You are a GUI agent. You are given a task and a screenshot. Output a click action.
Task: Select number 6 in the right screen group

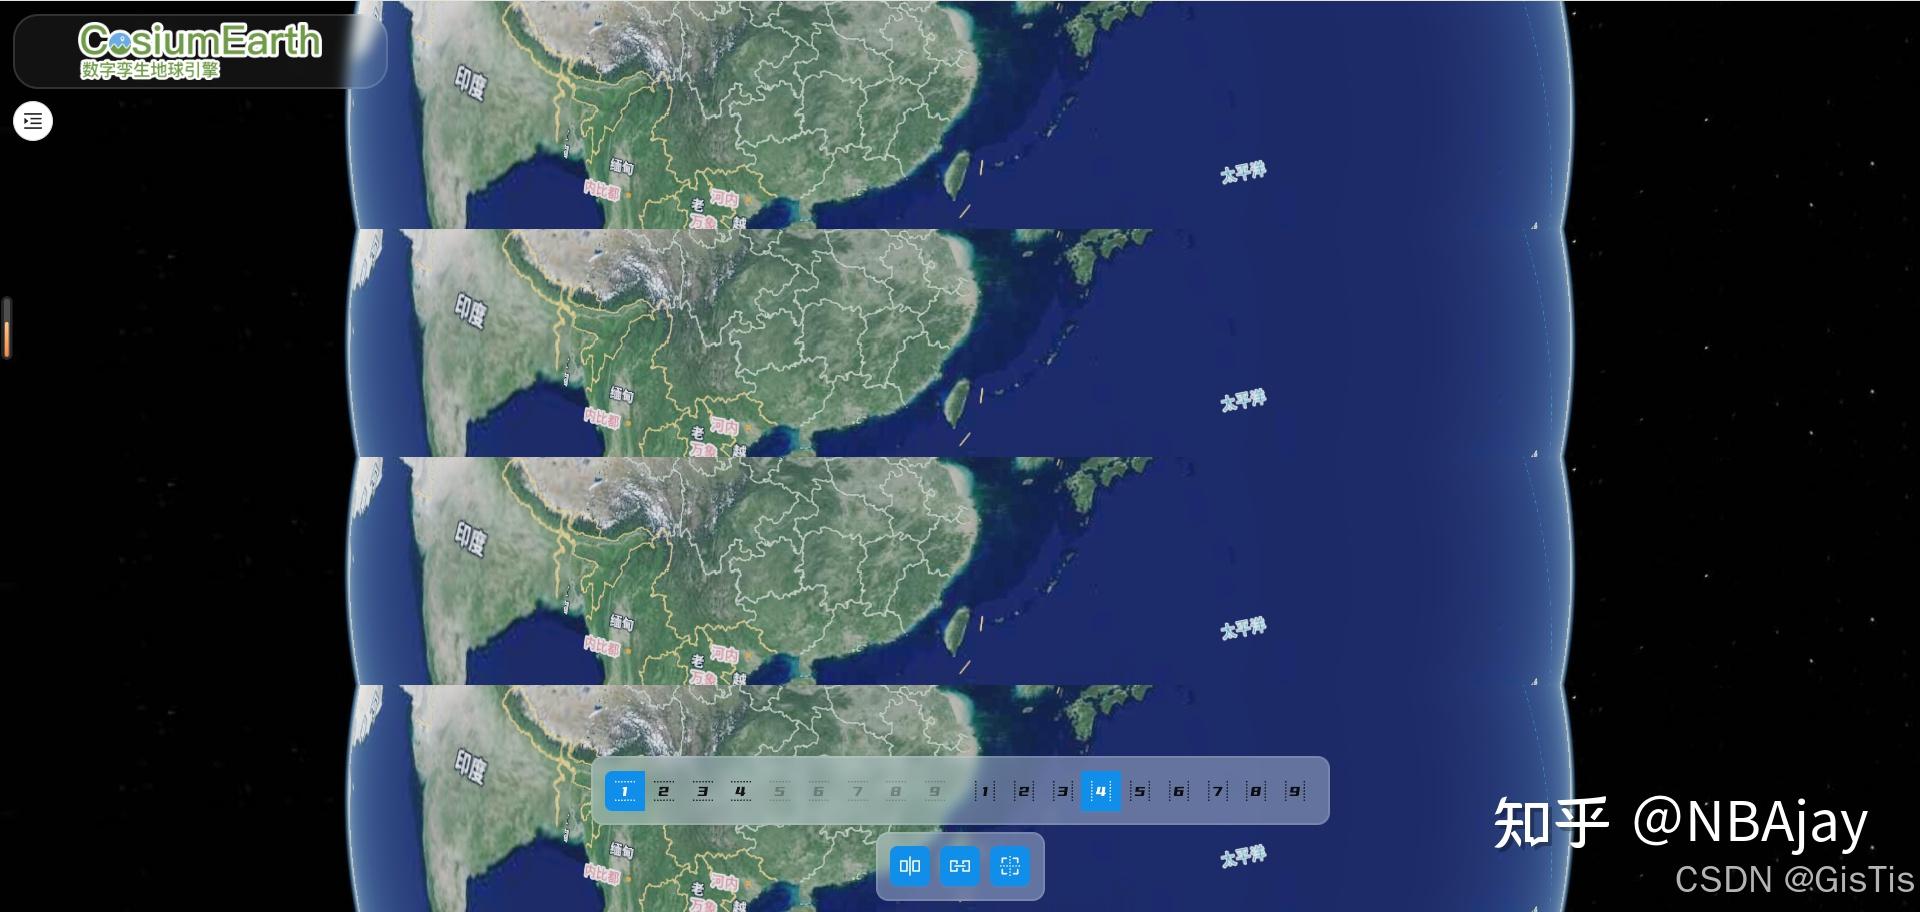click(x=1178, y=790)
